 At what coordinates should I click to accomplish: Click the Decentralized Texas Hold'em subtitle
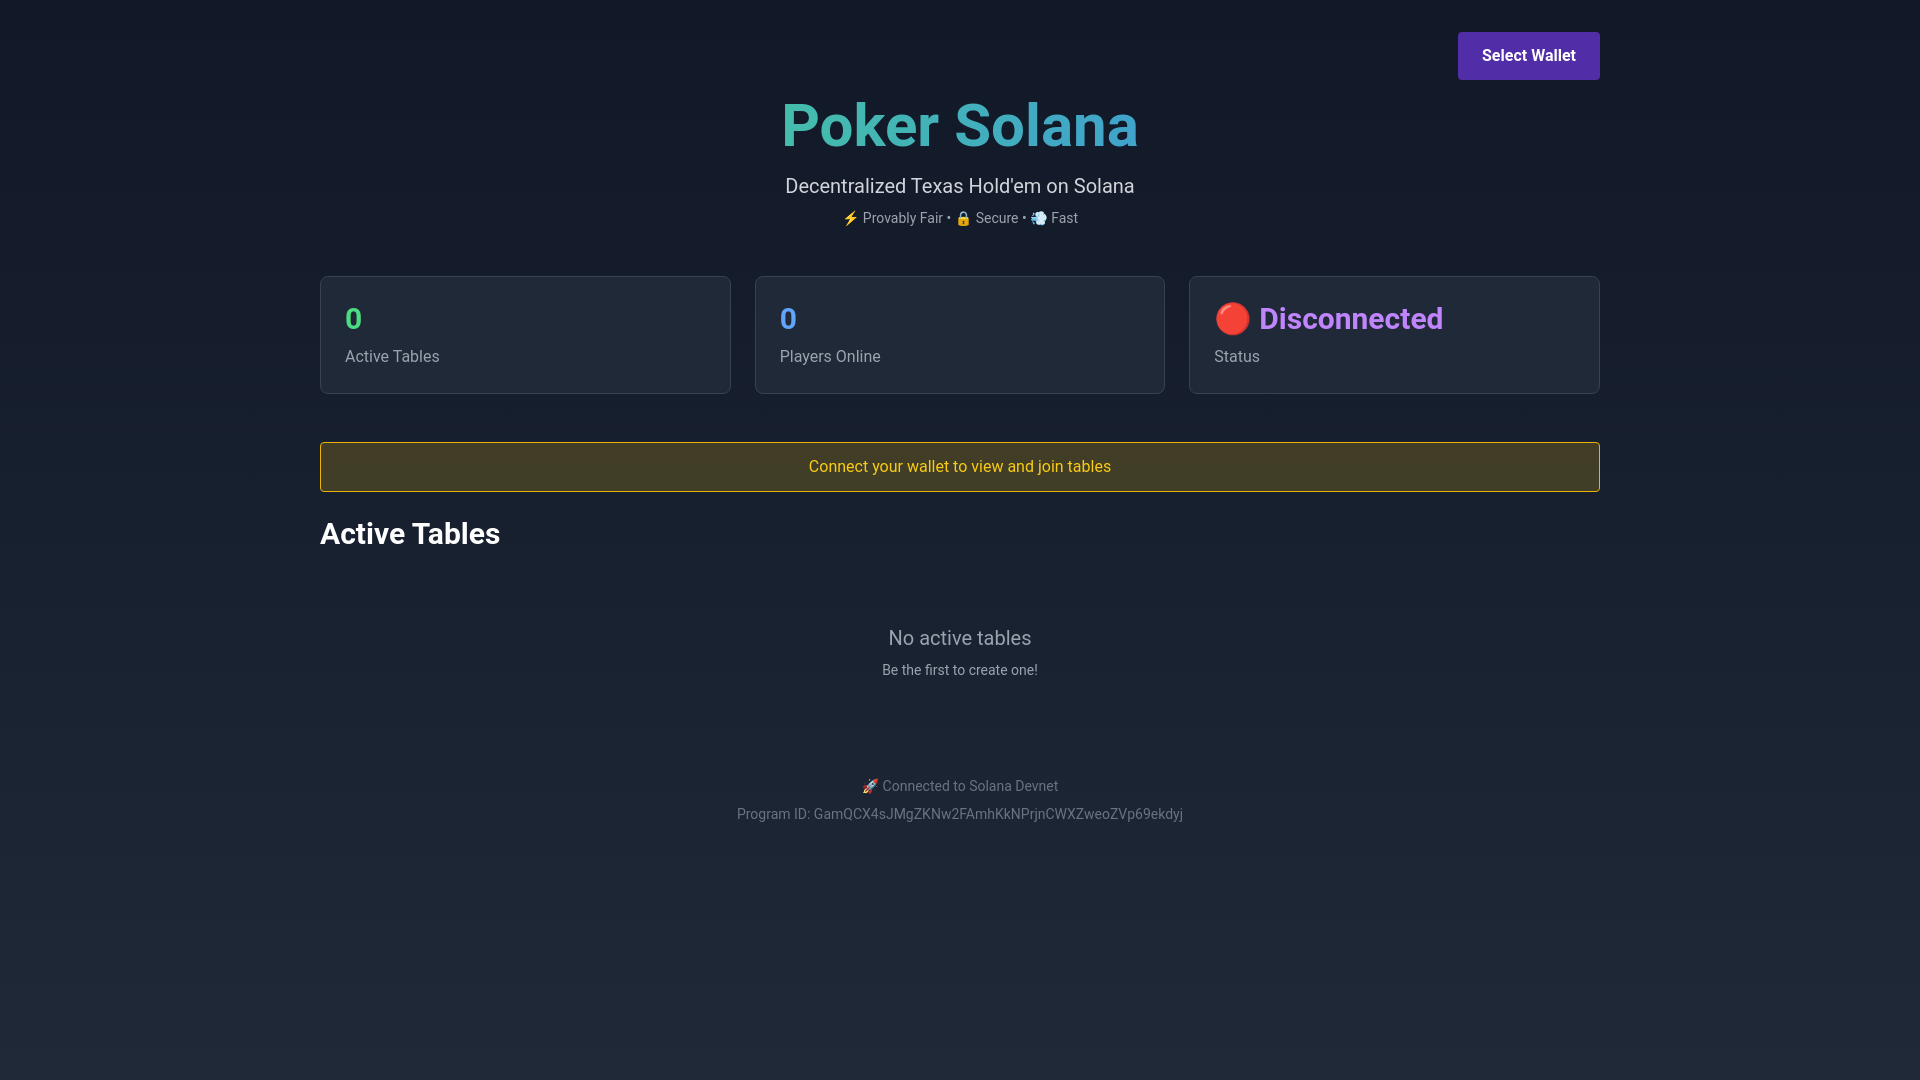(959, 186)
